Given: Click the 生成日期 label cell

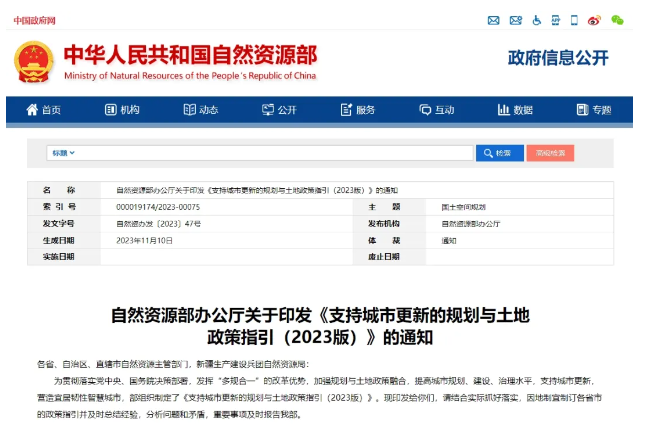Looking at the screenshot, I should pos(64,240).
